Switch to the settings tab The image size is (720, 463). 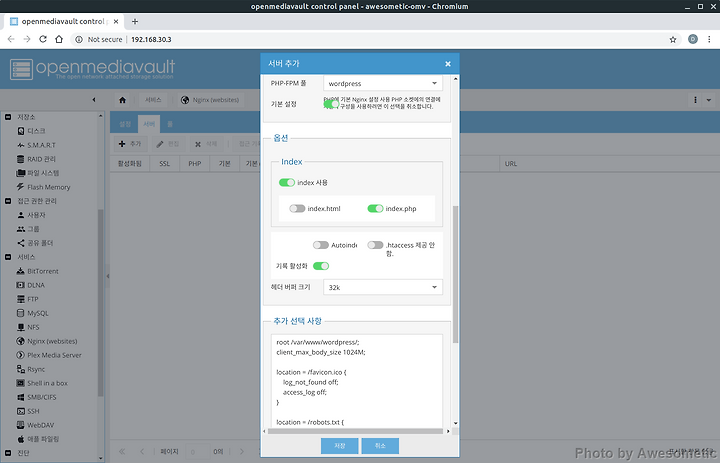[x=125, y=124]
